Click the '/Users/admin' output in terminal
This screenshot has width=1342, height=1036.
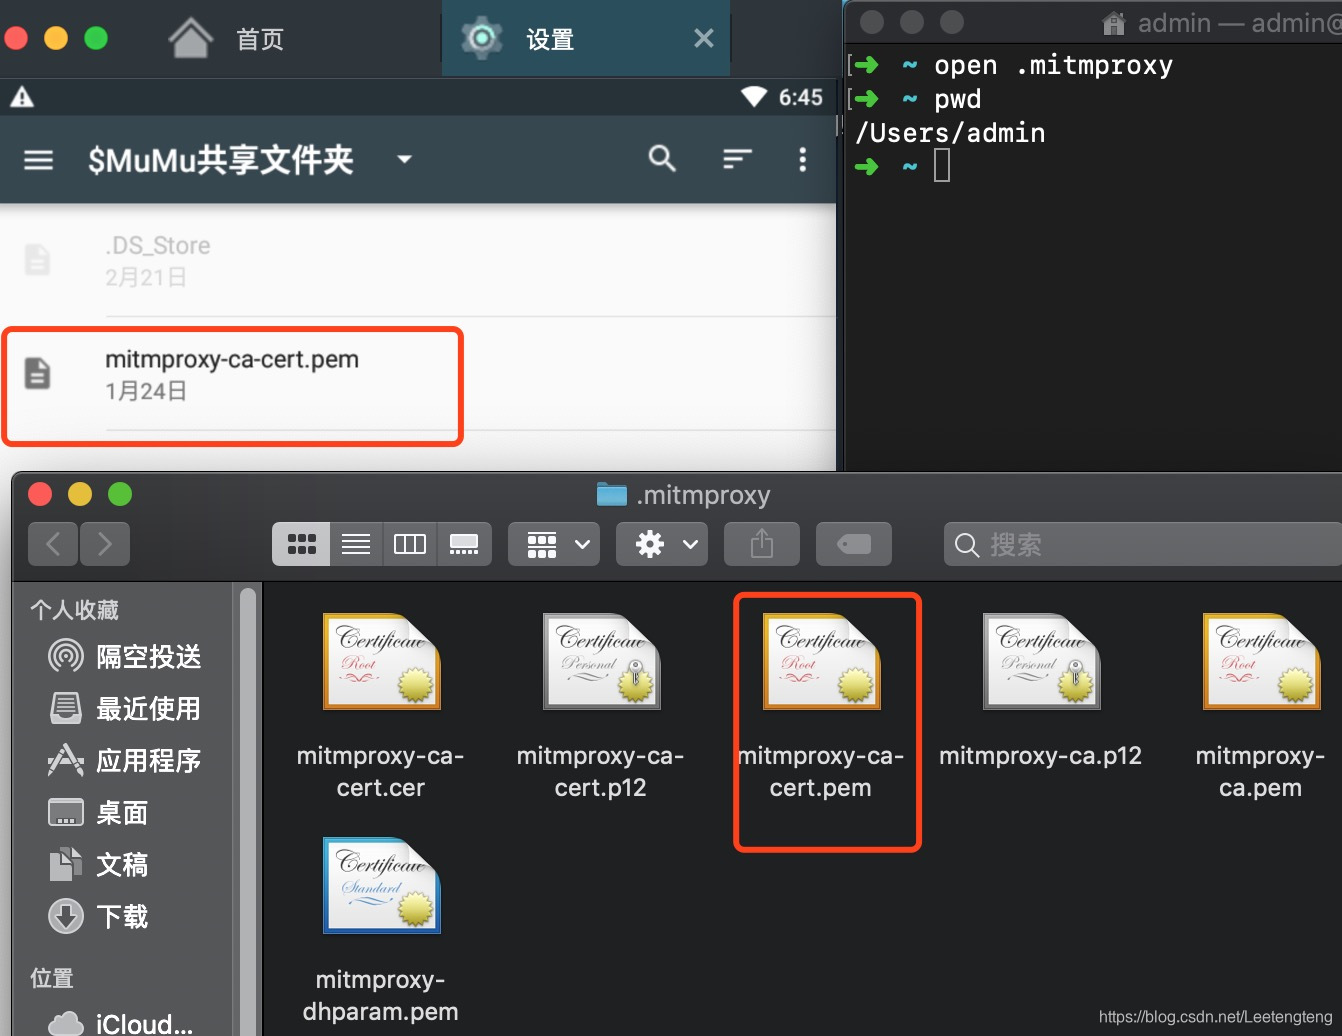pyautogui.click(x=950, y=133)
